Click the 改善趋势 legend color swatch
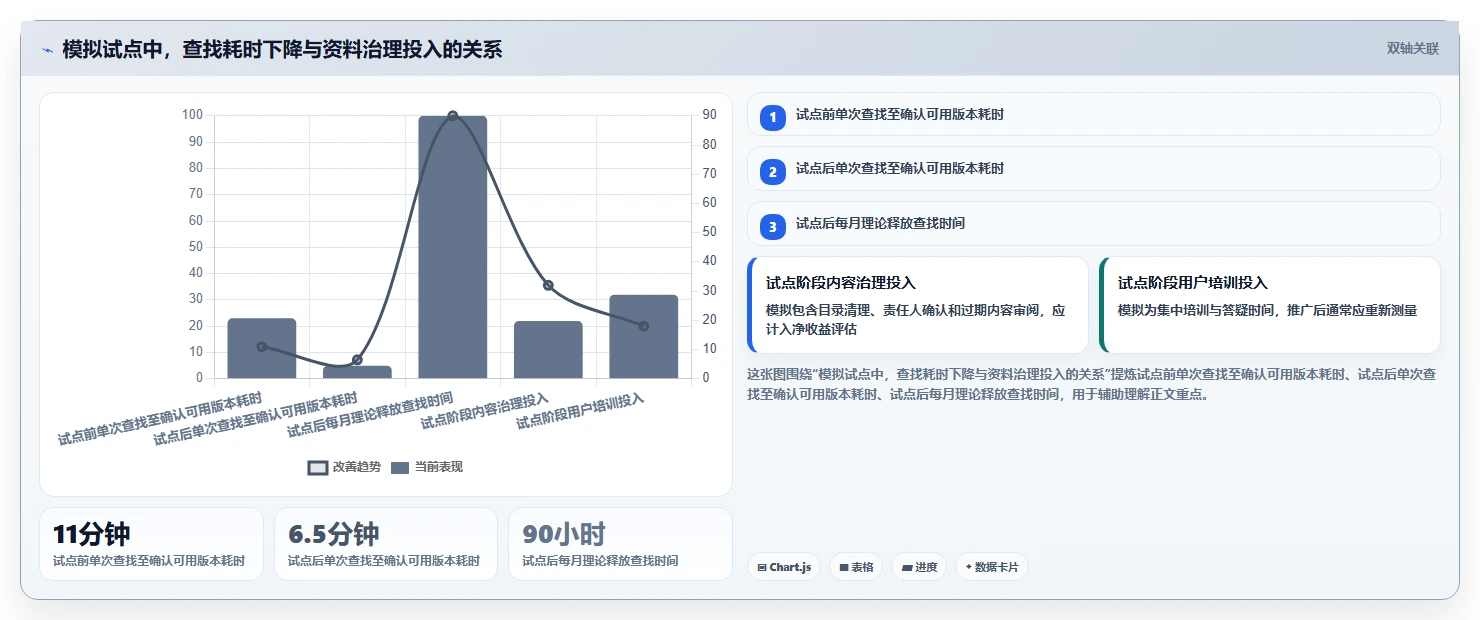The height and width of the screenshot is (620, 1480). click(318, 468)
